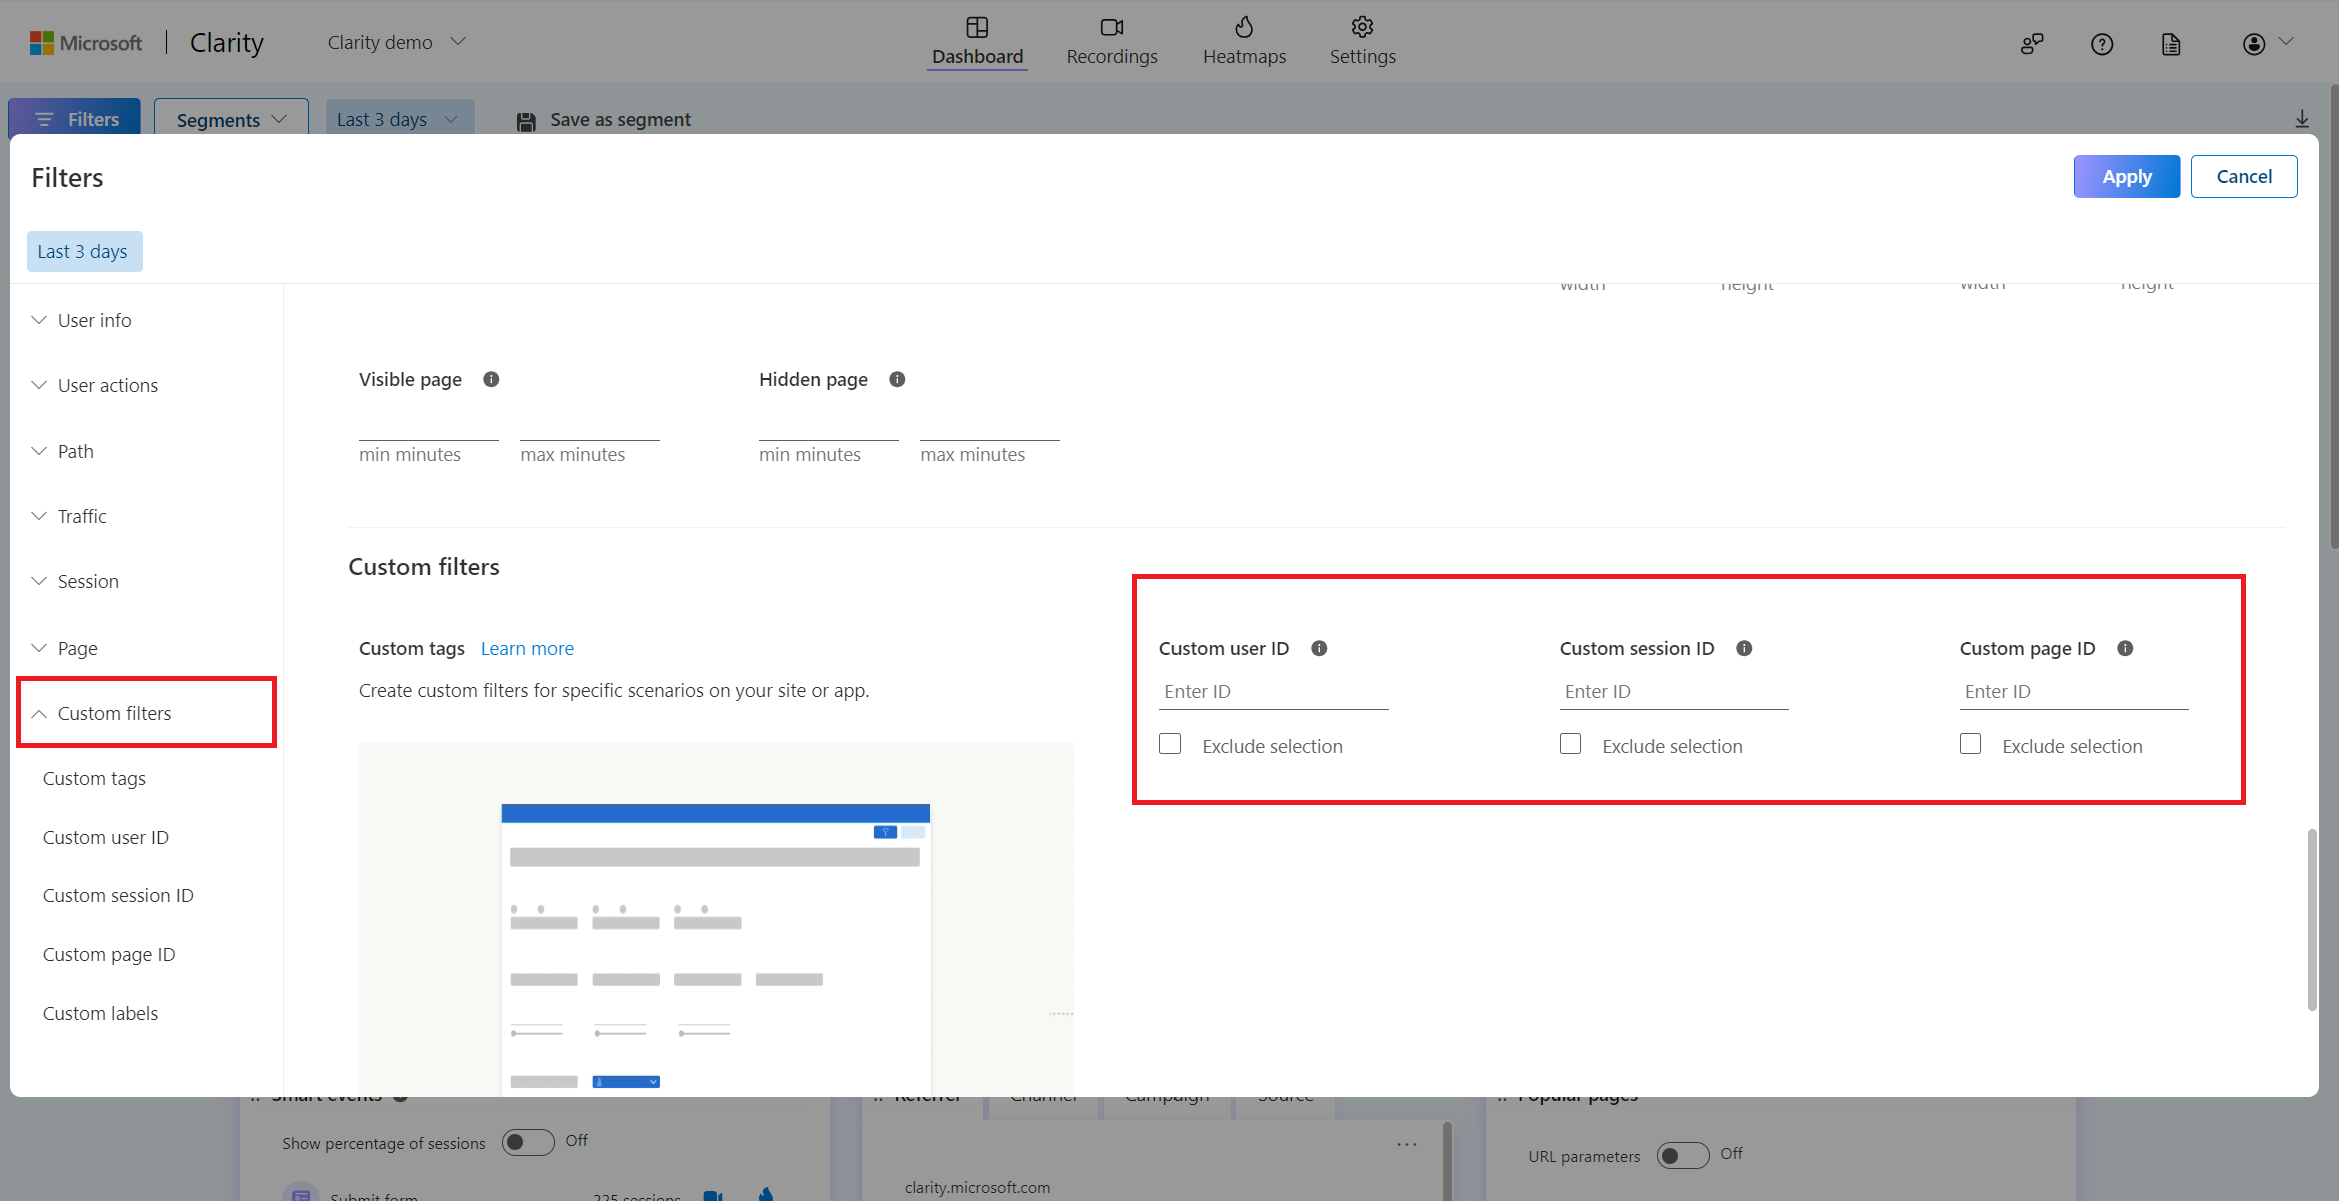Open the help question mark icon
Viewport: 2340px width, 1202px height.
click(2102, 44)
